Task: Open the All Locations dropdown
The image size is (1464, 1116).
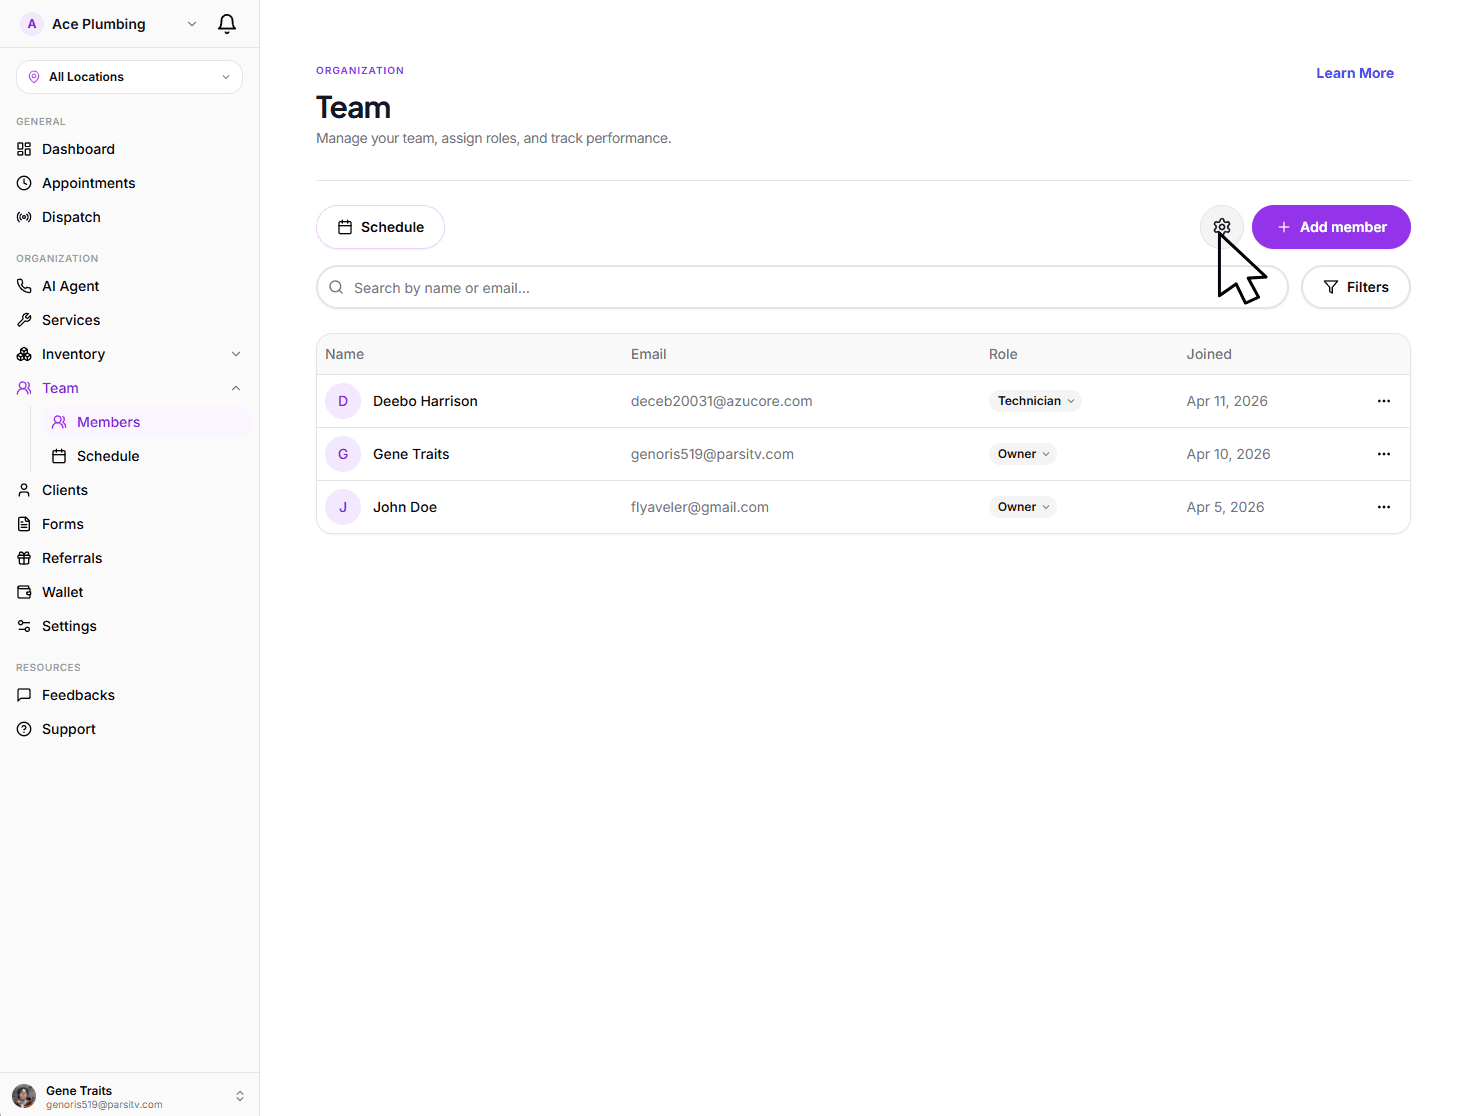Action: pos(129,77)
